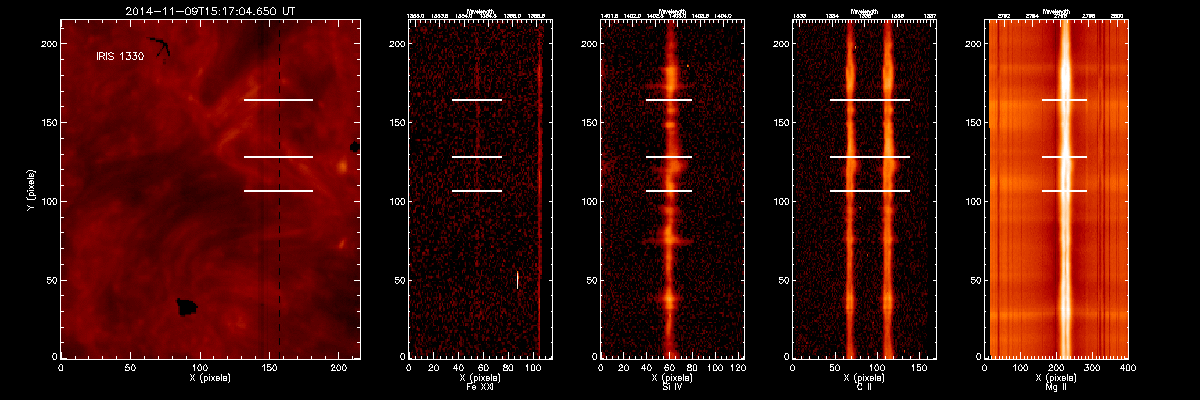Click the large dark blob in the IRIS 1330 image

click(185, 307)
